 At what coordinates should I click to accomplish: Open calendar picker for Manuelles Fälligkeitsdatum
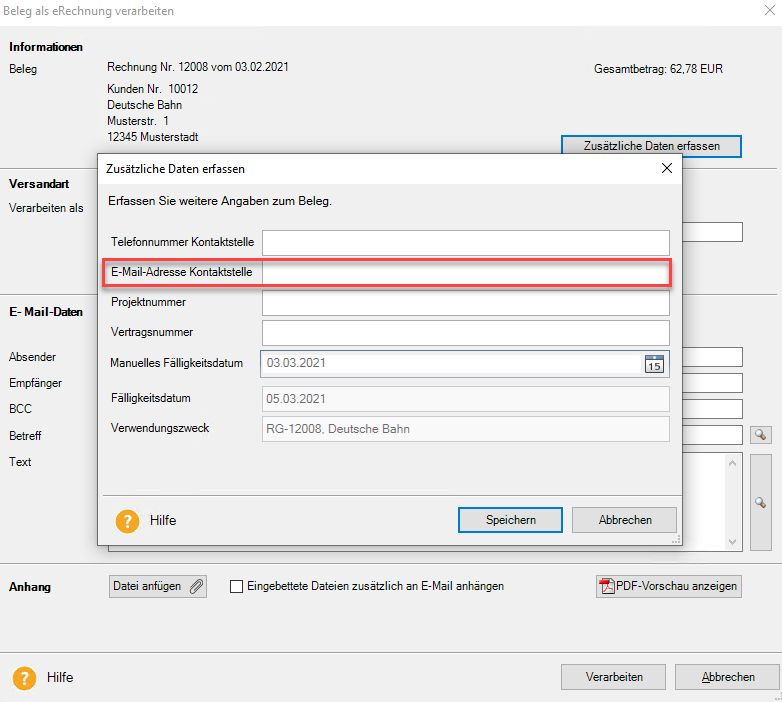point(653,363)
